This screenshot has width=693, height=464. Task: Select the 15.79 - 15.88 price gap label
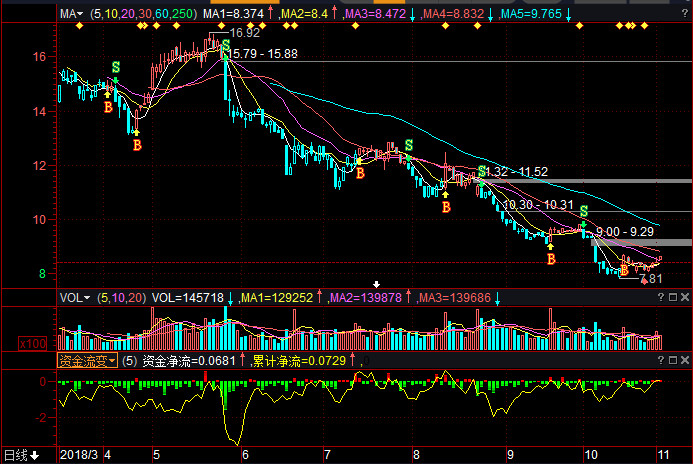[x=263, y=53]
